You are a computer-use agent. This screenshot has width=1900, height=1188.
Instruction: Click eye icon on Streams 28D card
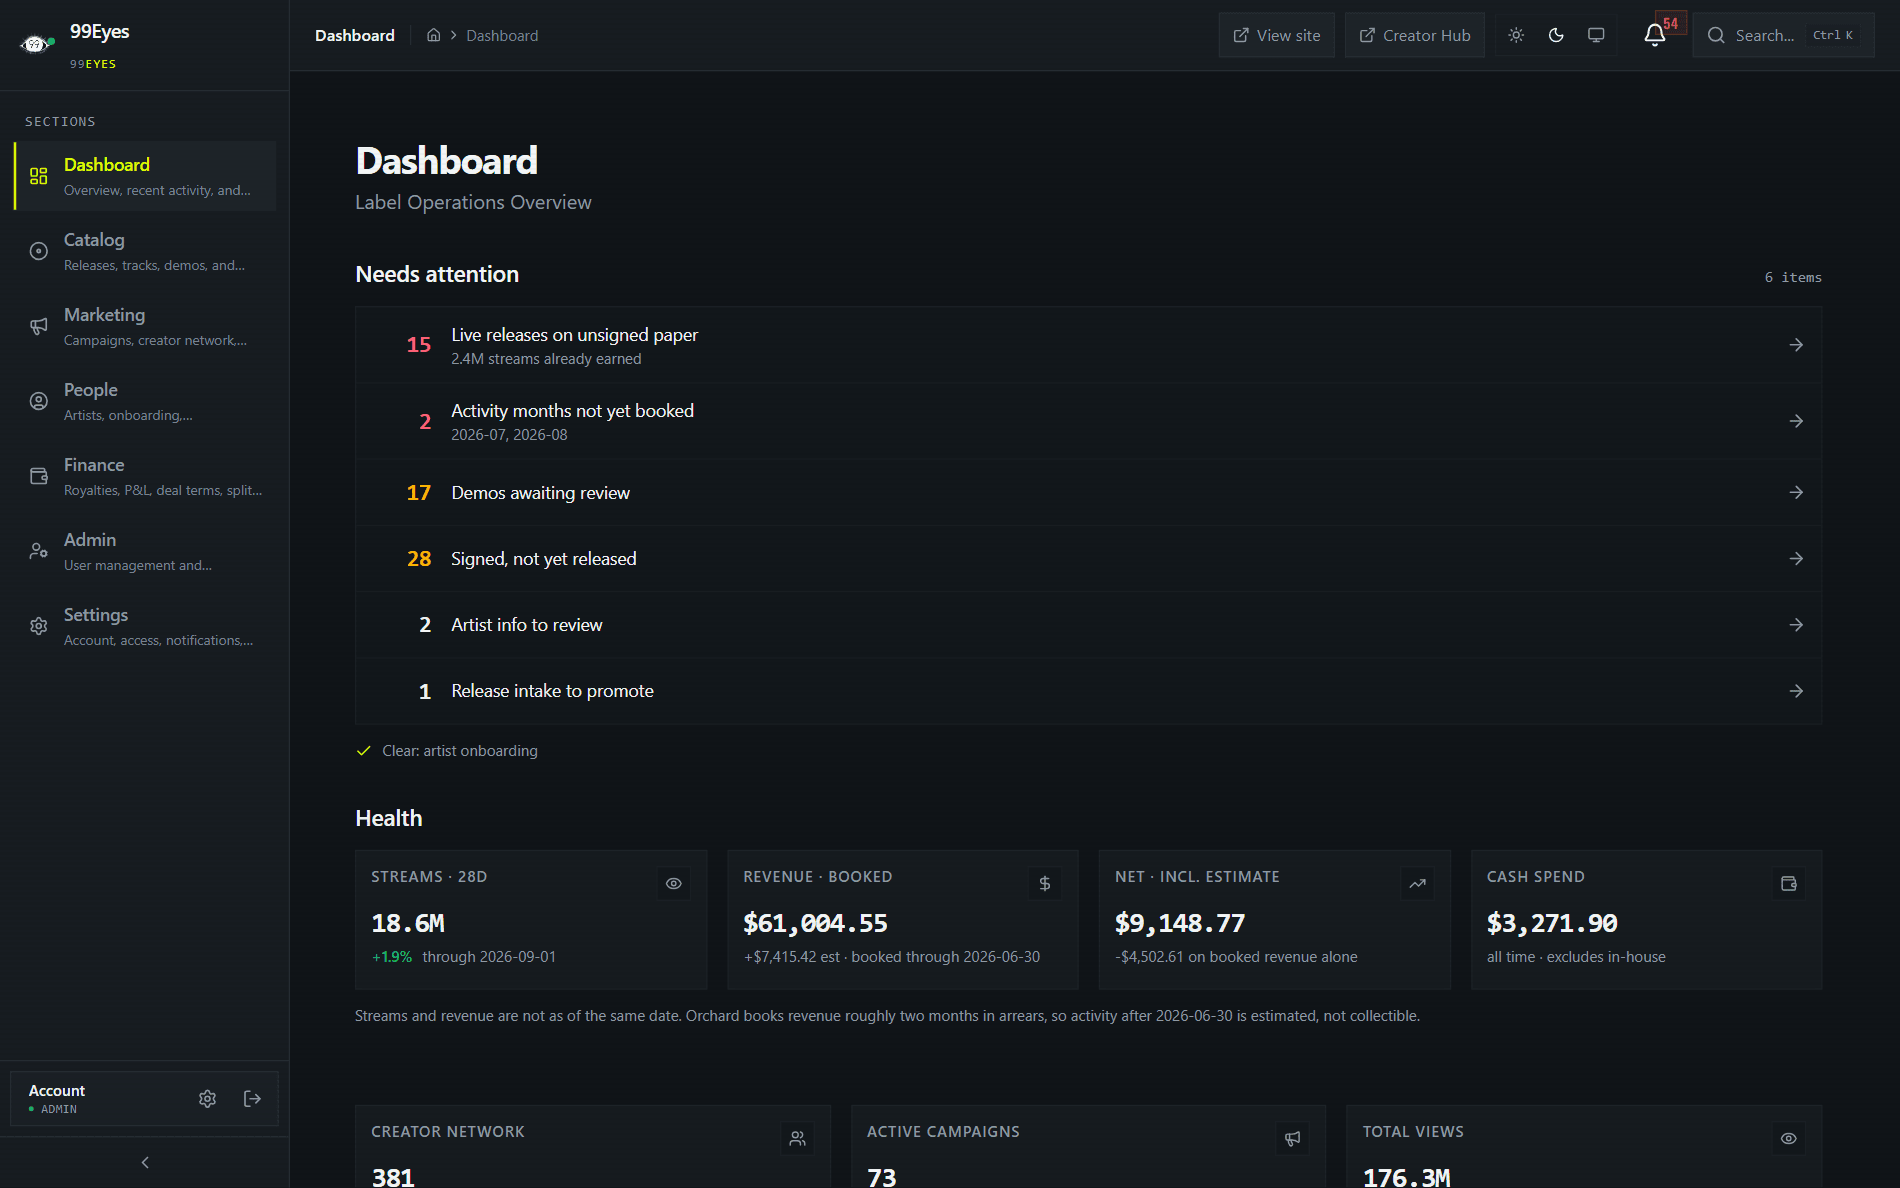pyautogui.click(x=673, y=883)
